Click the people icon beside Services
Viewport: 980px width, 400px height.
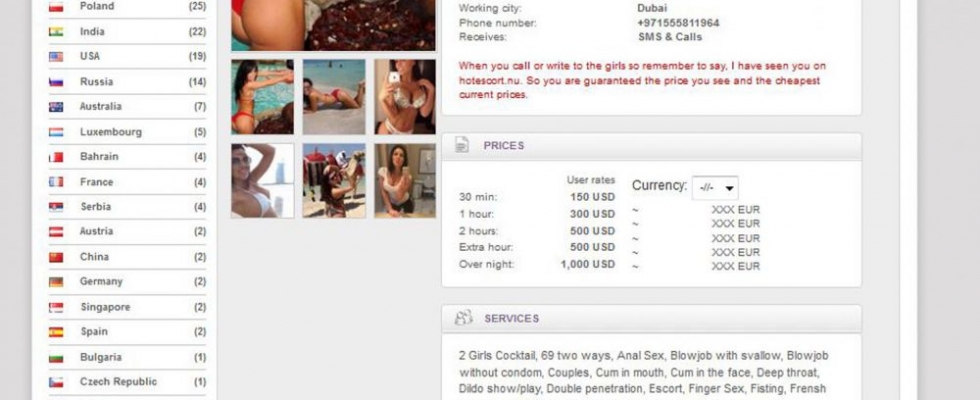463,318
